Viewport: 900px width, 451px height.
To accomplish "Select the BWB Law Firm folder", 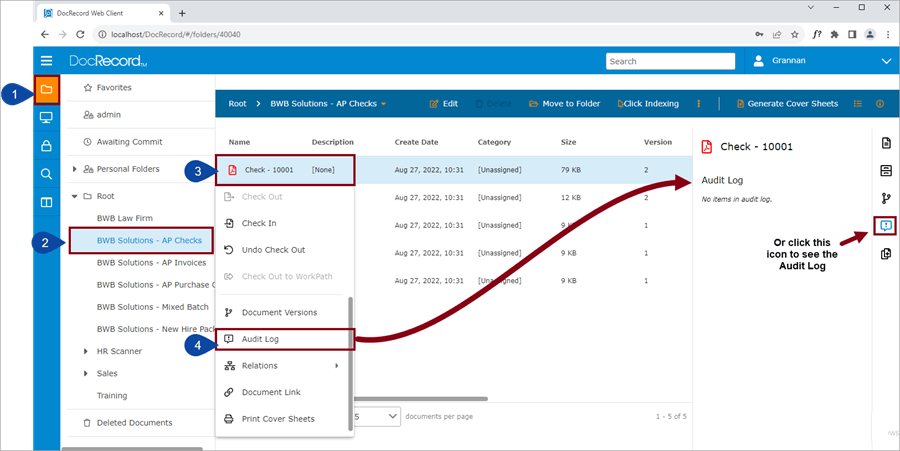I will (125, 219).
